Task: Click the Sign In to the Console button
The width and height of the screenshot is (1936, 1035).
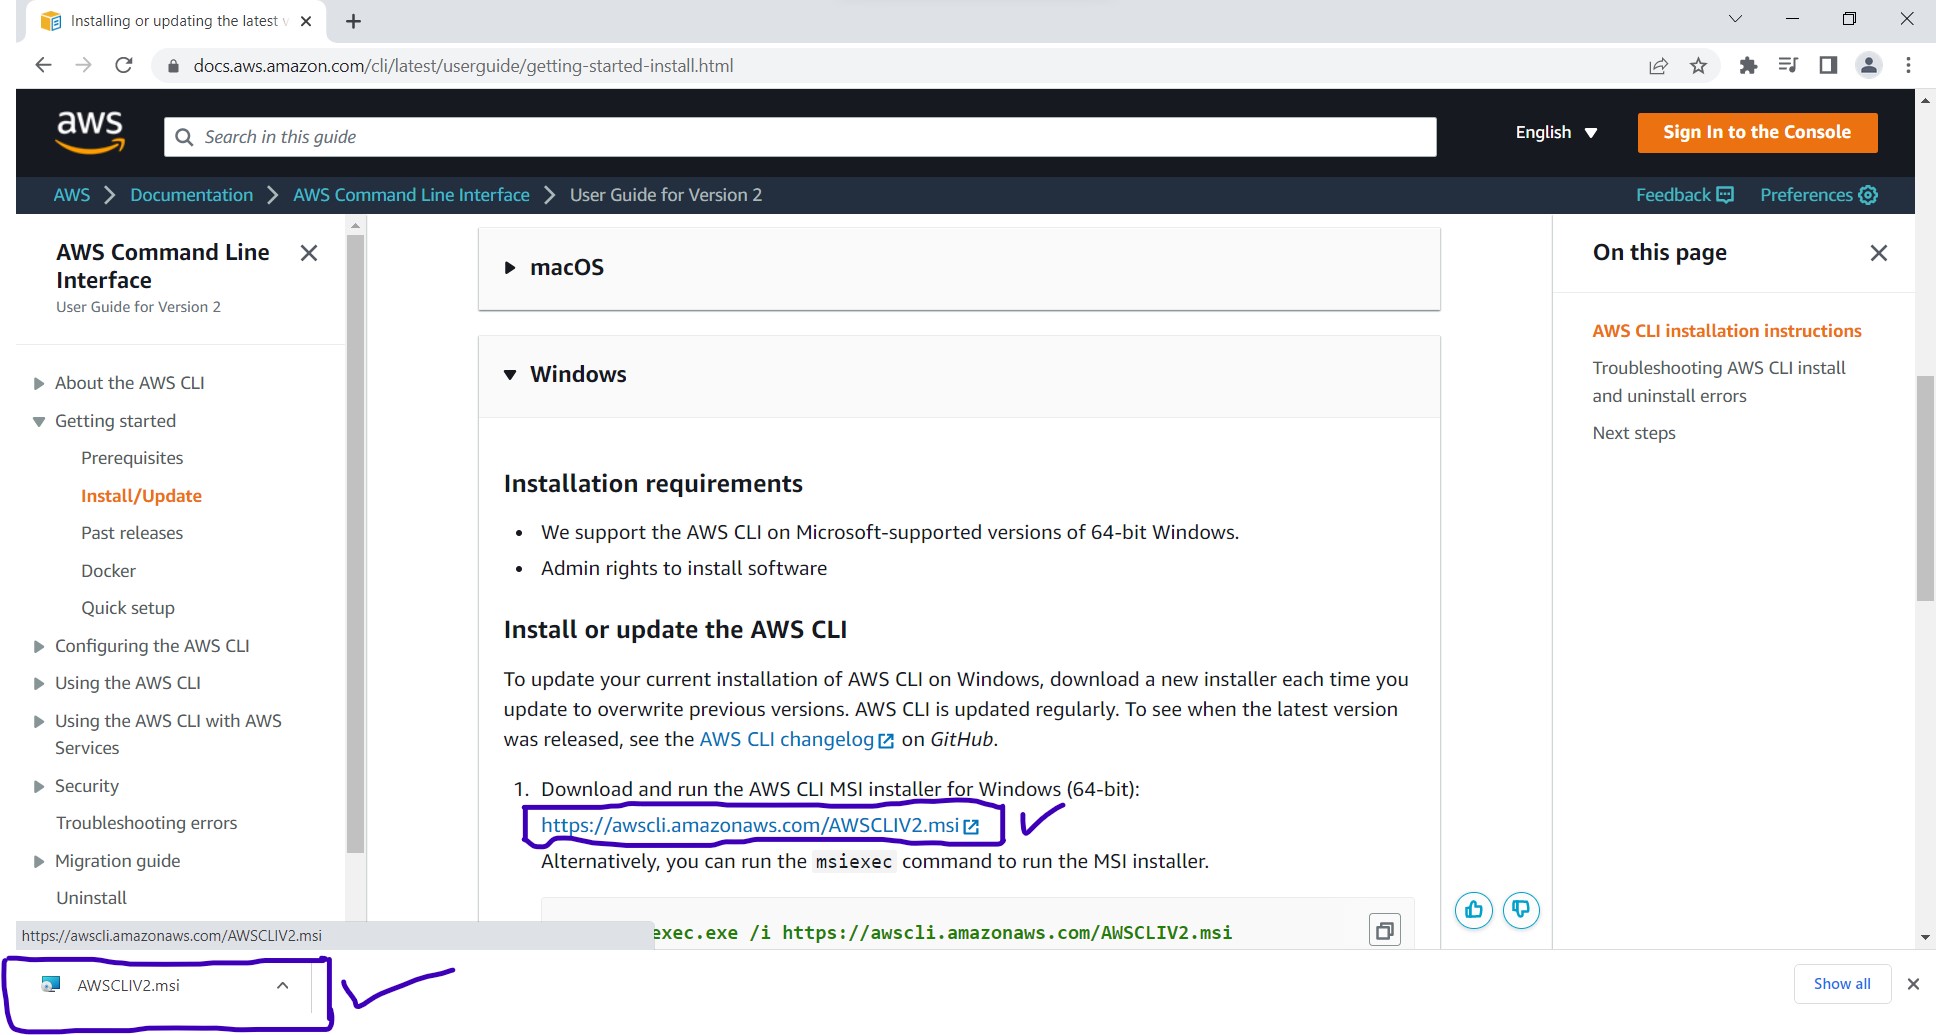Action: tap(1756, 131)
